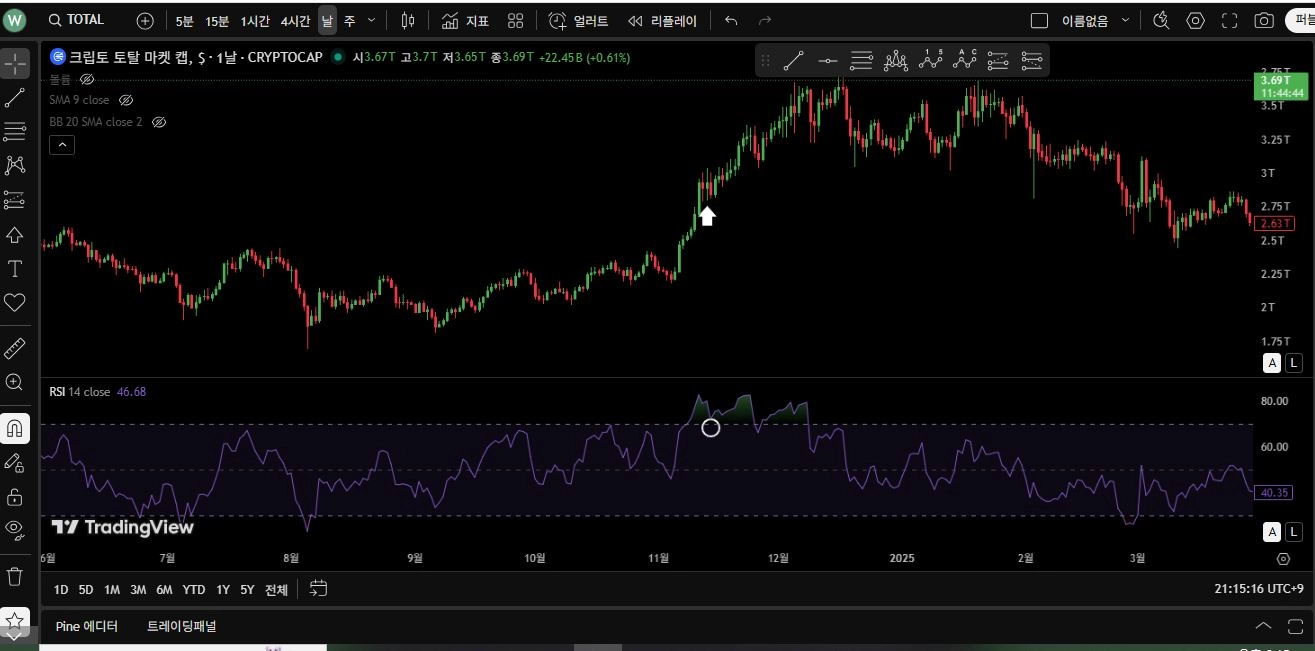
Task: Activate the magnet snap mode
Action: pos(15,429)
